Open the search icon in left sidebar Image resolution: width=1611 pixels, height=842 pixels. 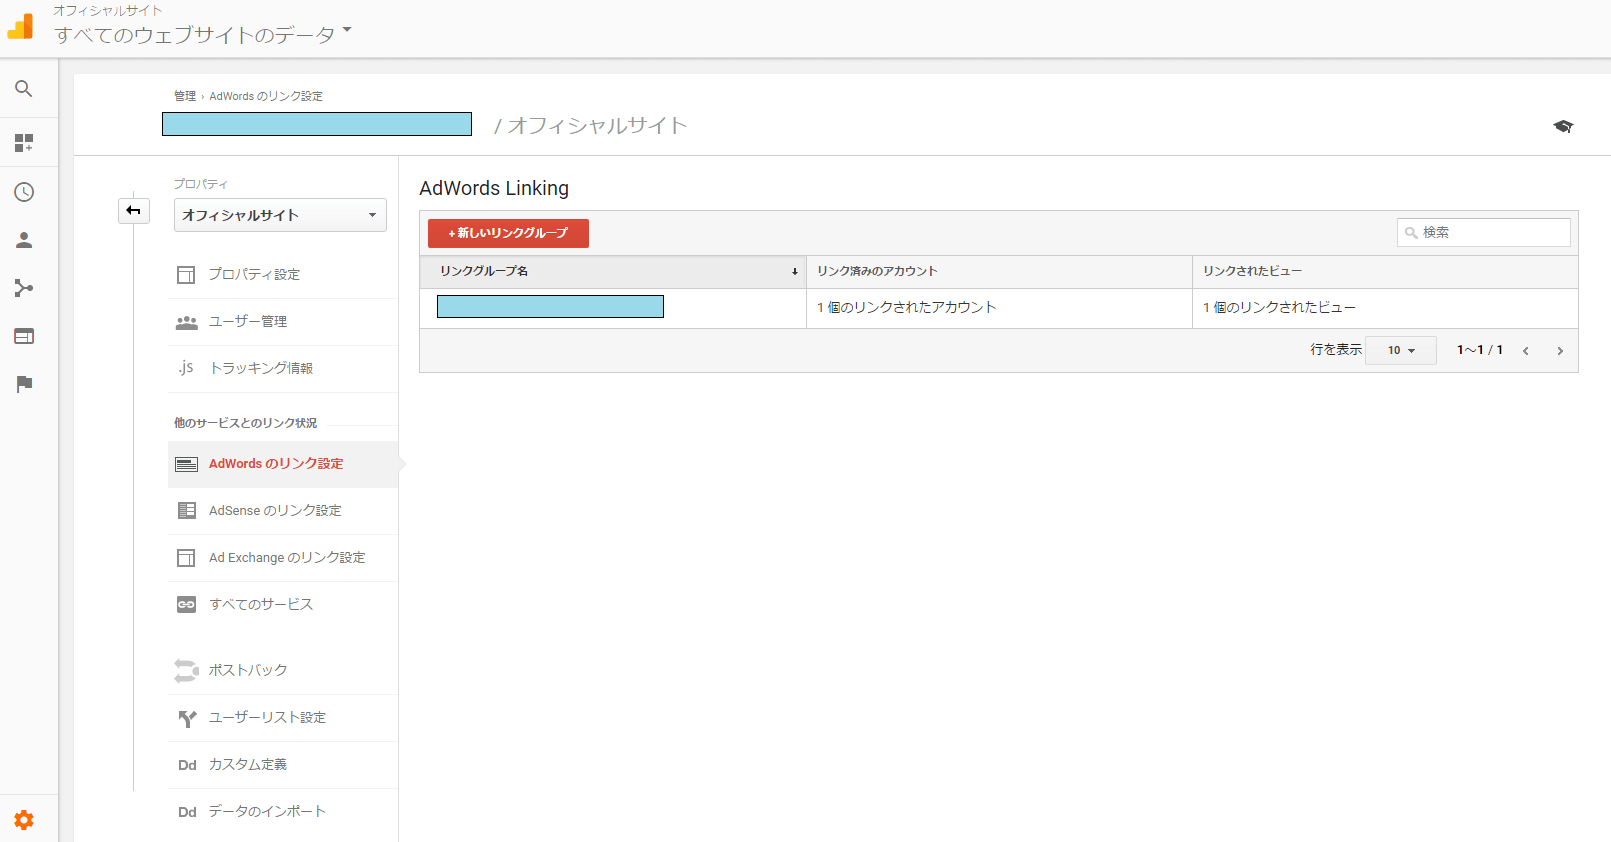(x=24, y=89)
